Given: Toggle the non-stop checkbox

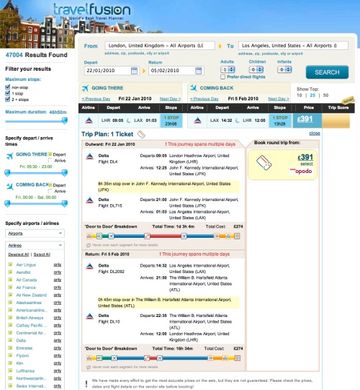Looking at the screenshot, I should point(8,87).
